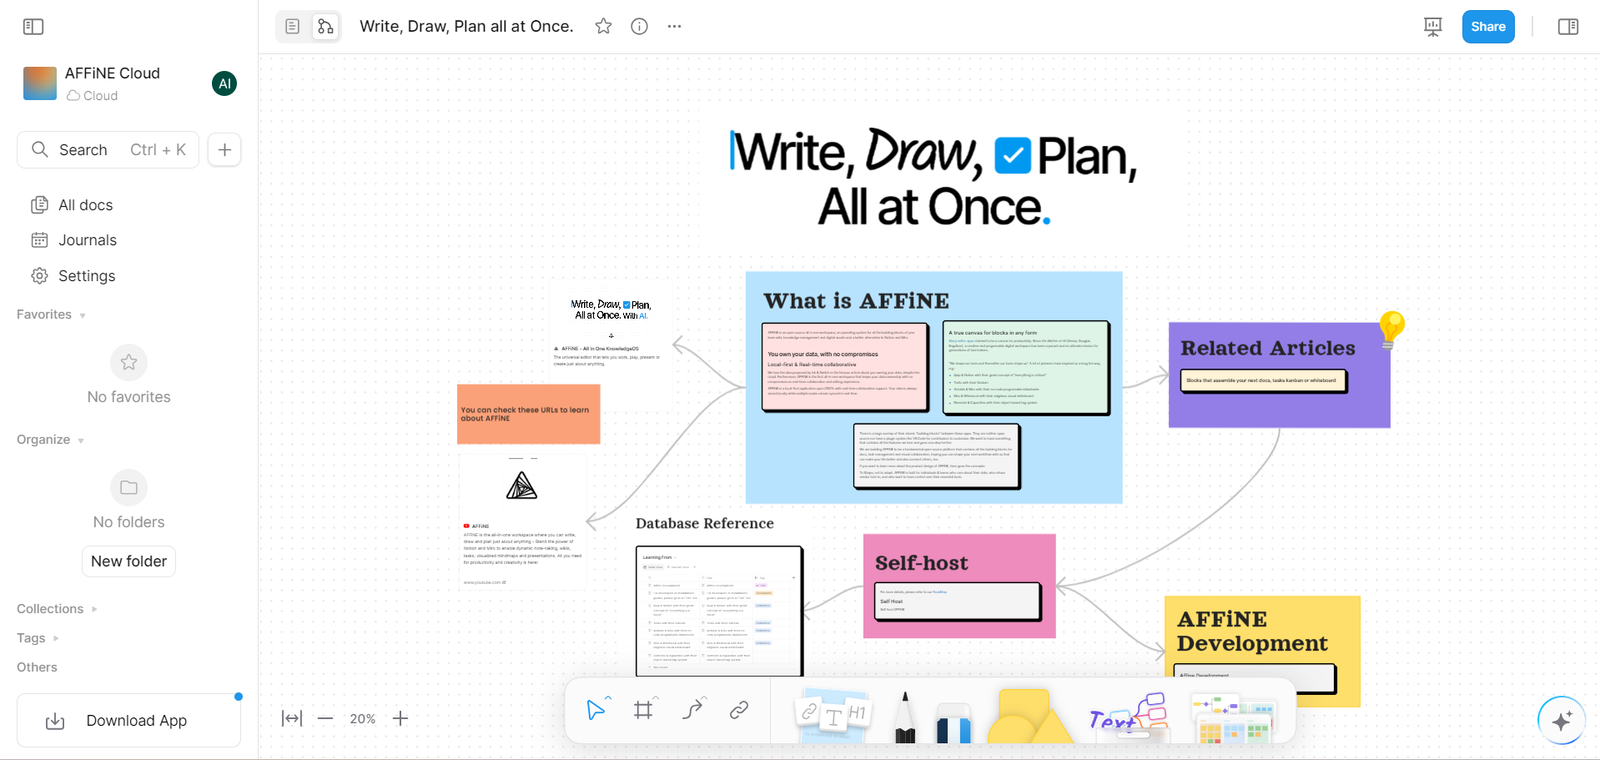Start presentation mode
This screenshot has height=760, width=1600.
1433,27
